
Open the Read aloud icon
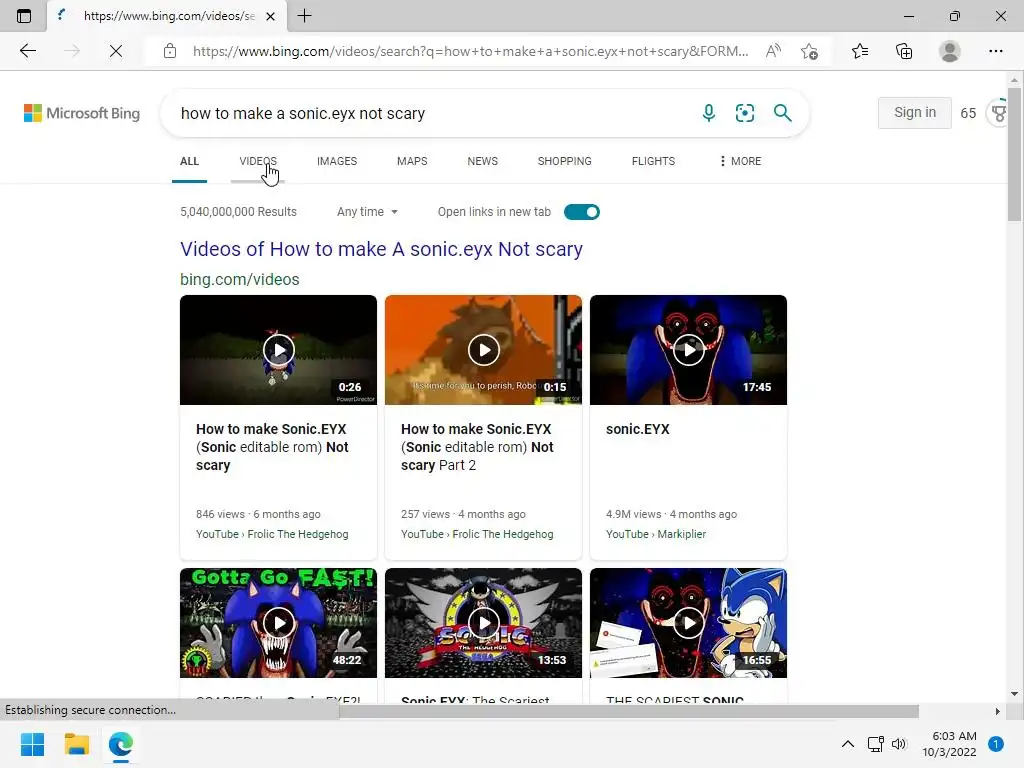coord(773,51)
